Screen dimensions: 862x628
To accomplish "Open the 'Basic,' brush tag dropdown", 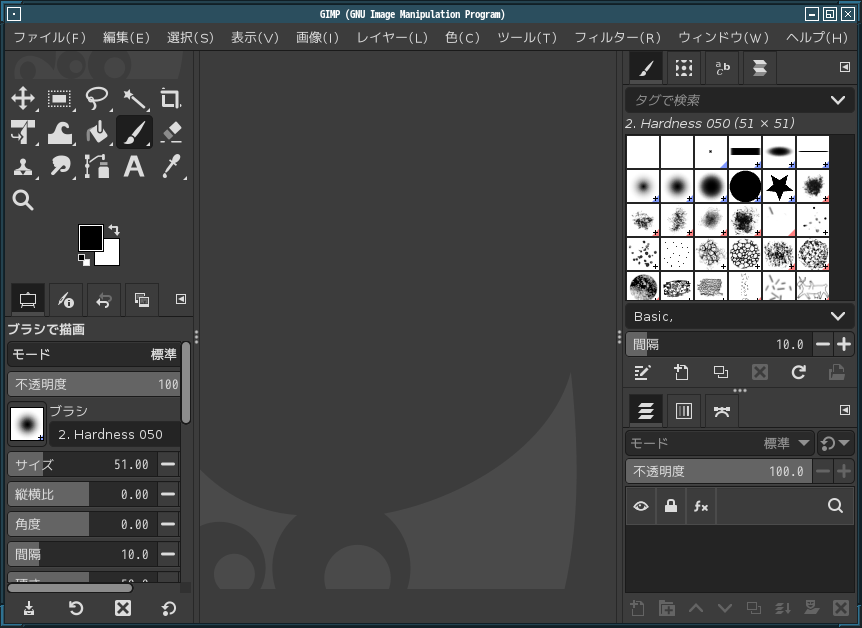I will pos(837,316).
